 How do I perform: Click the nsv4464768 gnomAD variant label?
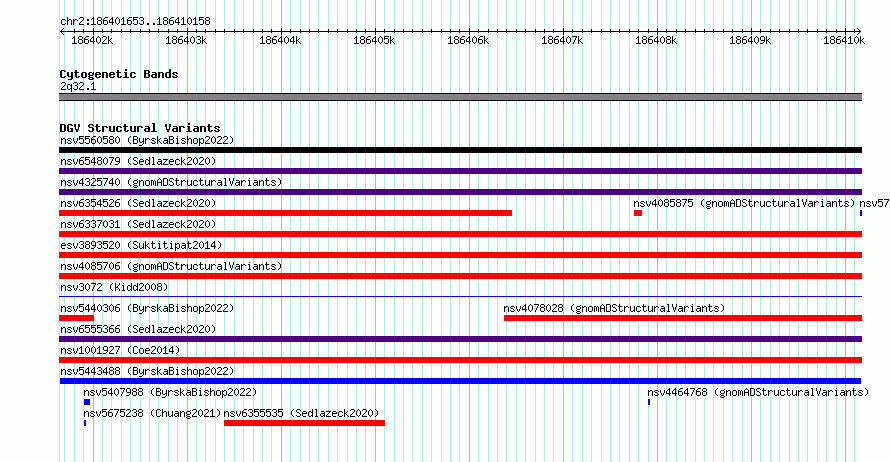758,392
